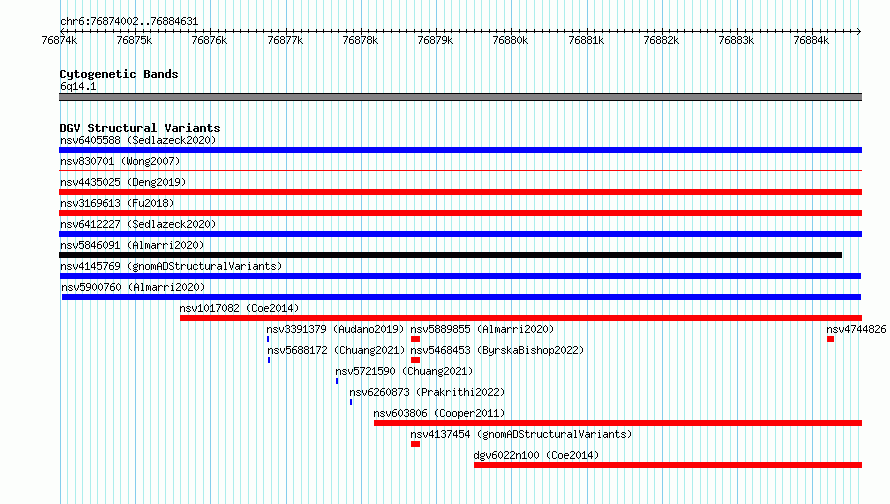Click the small blue marker under nsv3391379
Viewport: 890px width, 504px height.
(268, 339)
